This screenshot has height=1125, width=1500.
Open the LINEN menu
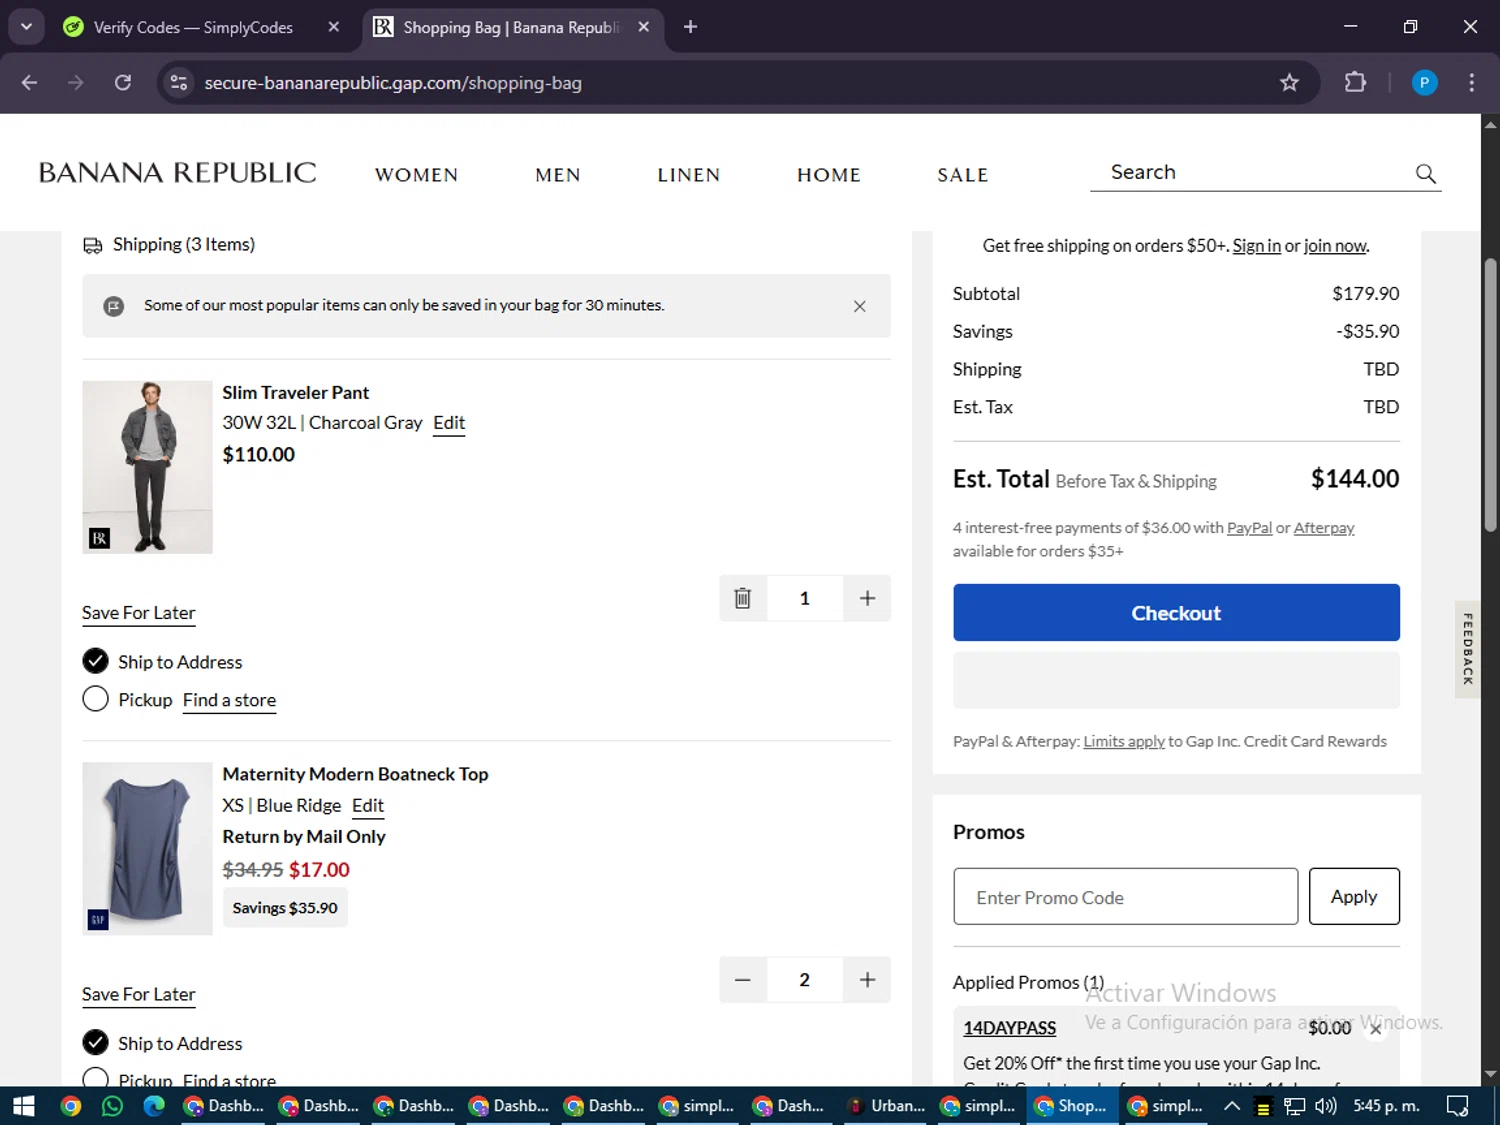[688, 175]
